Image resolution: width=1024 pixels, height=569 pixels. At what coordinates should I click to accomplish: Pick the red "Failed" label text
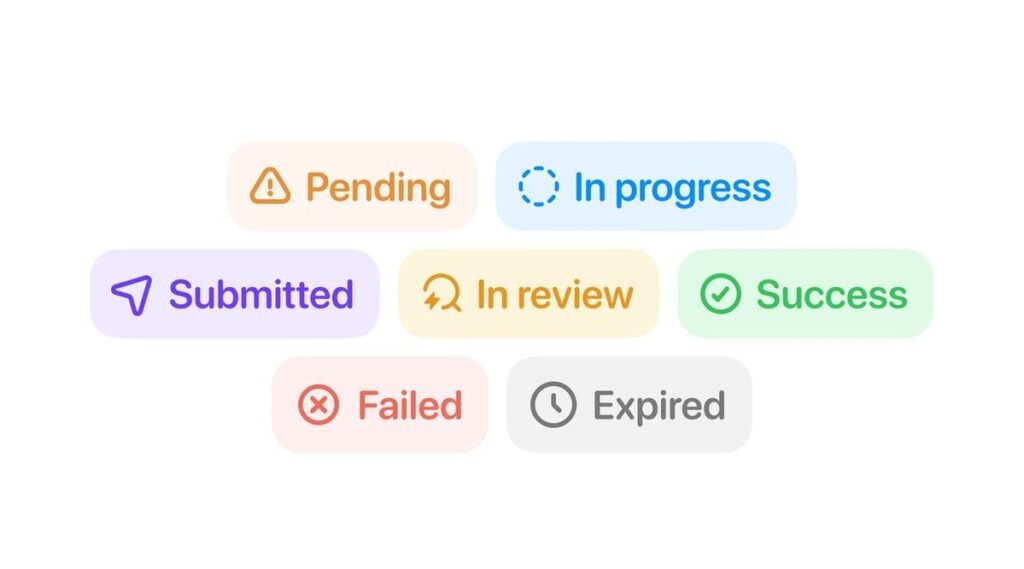click(409, 405)
